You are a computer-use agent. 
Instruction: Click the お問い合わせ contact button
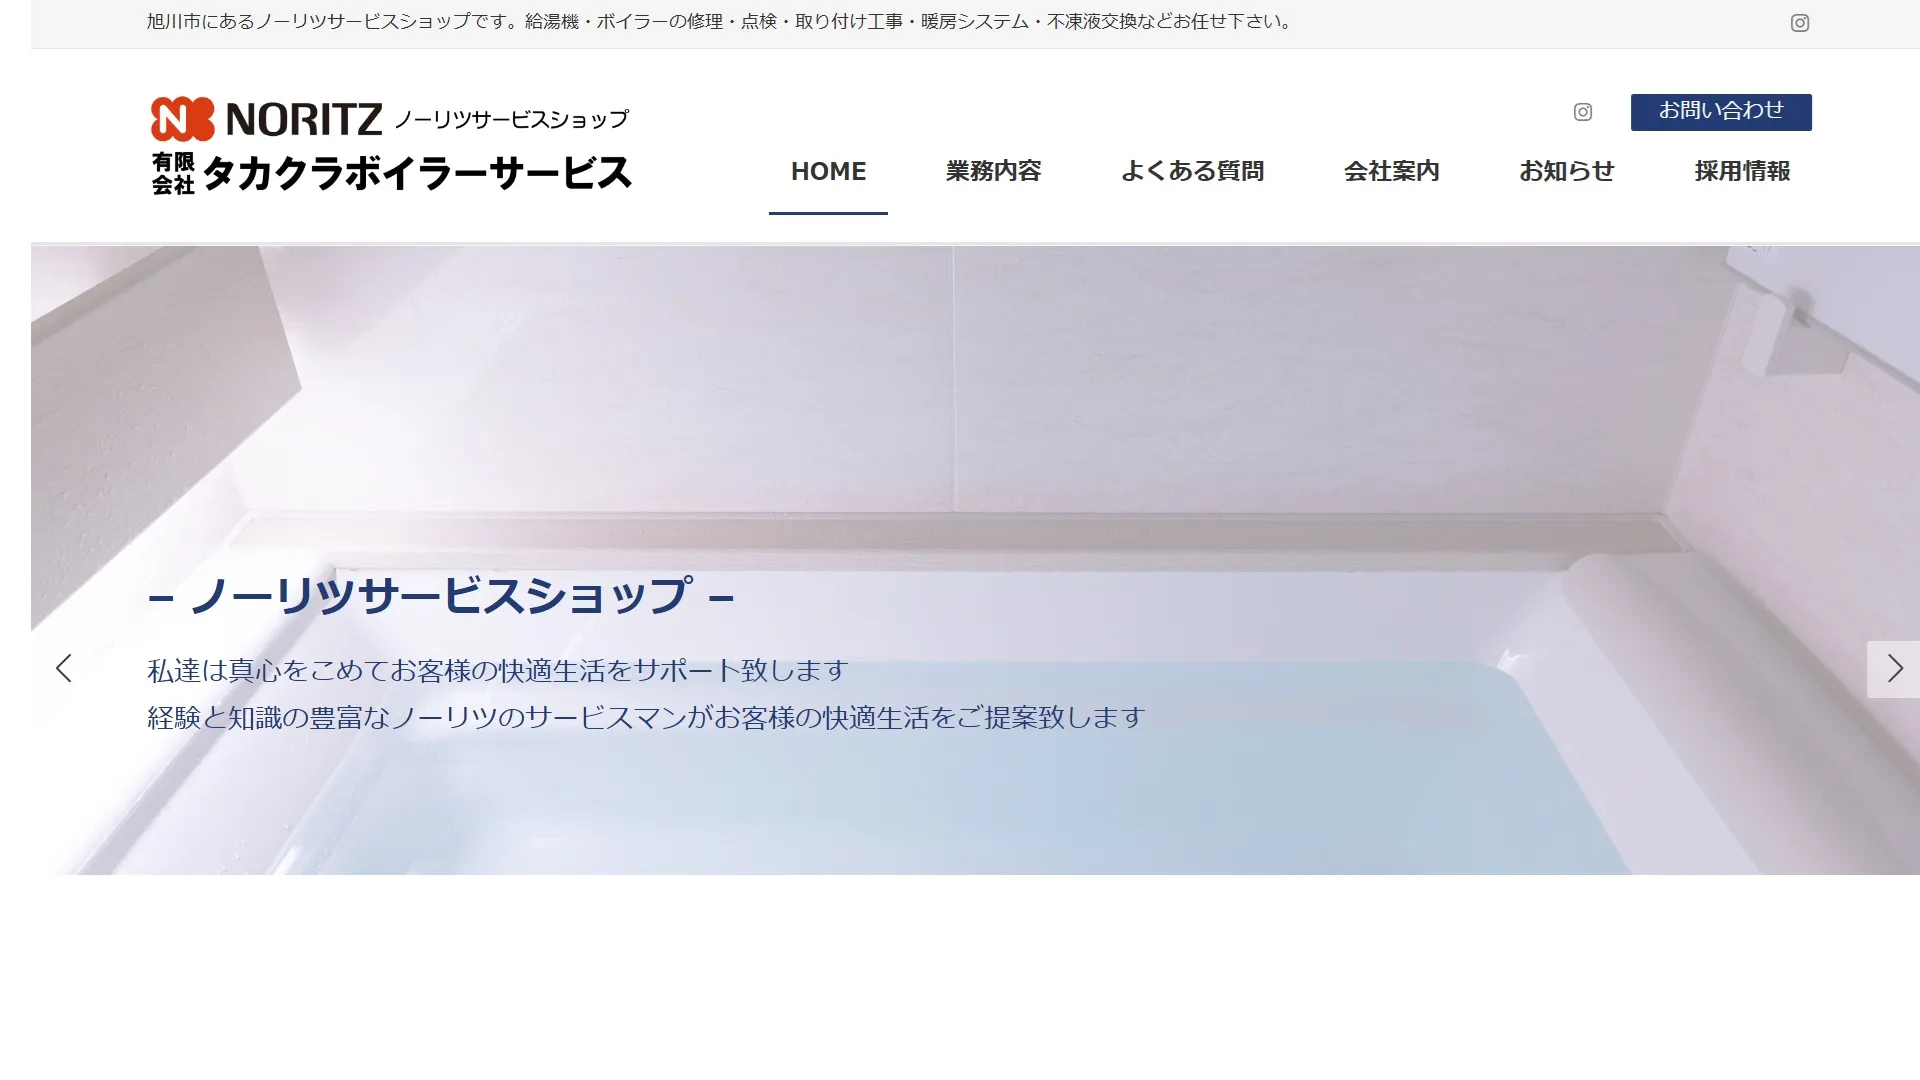point(1721,112)
